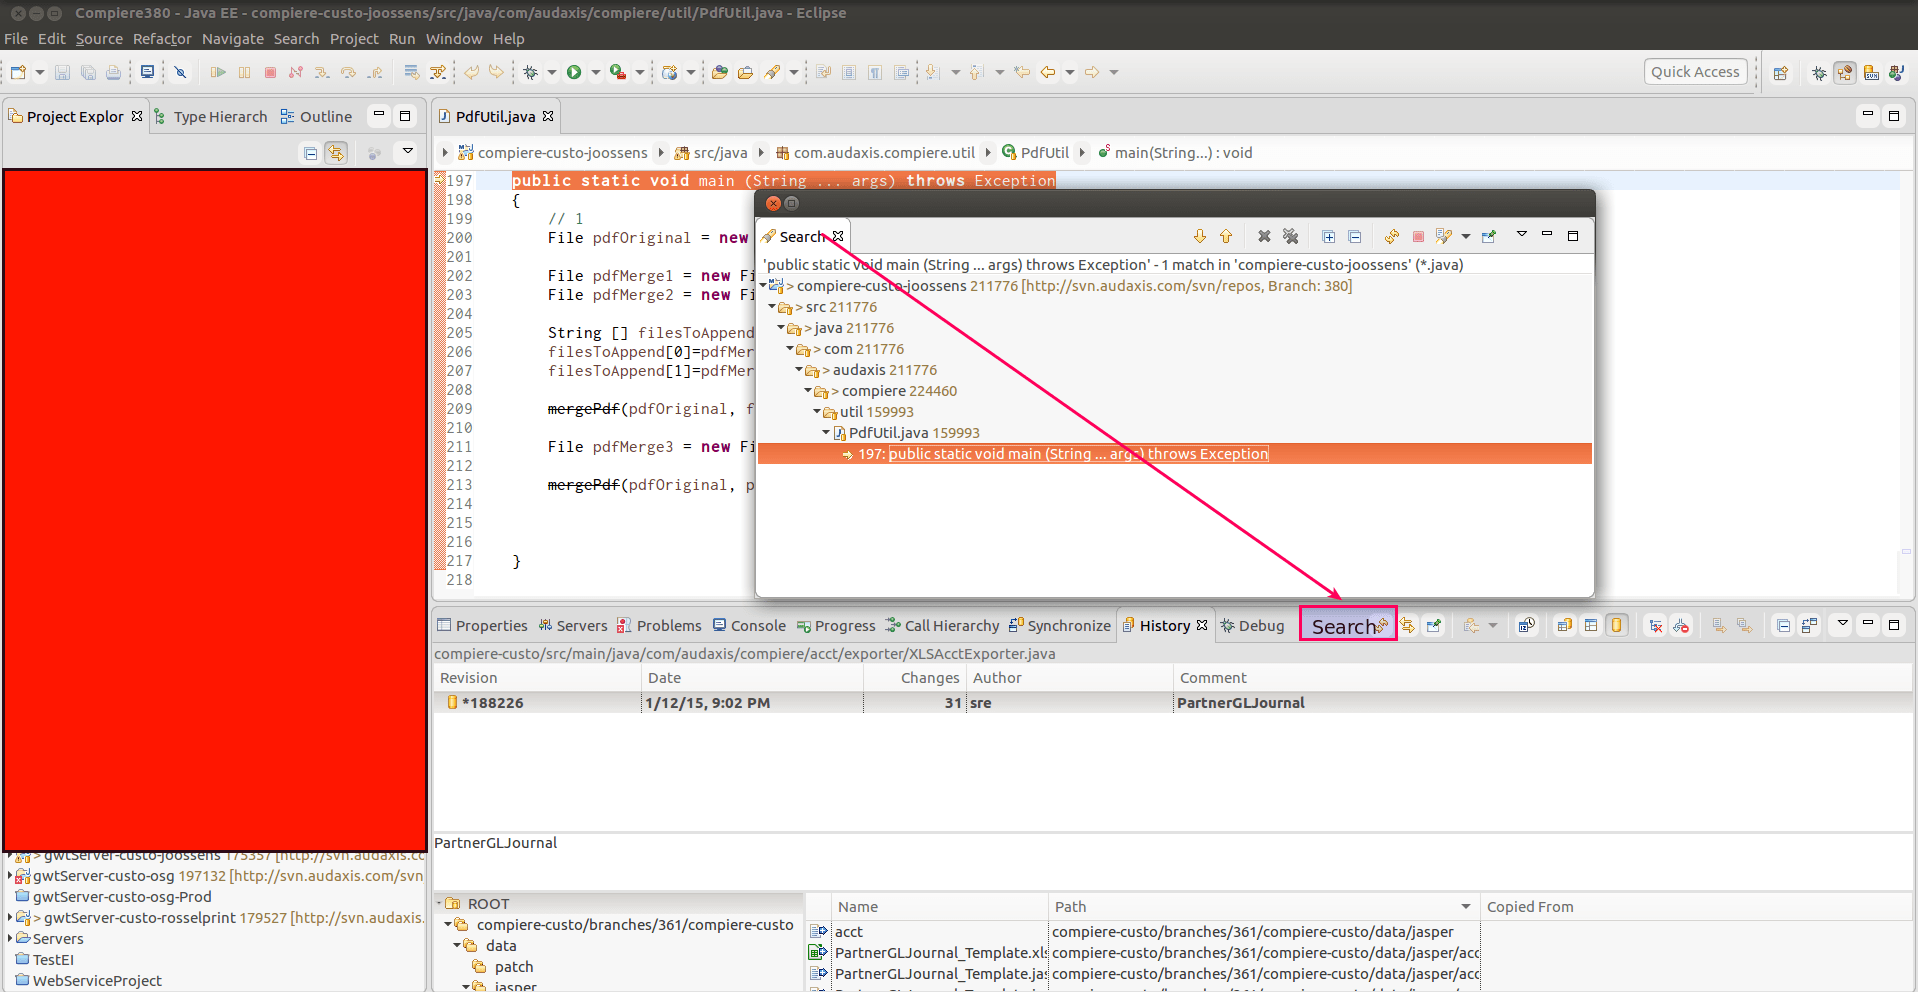Screen dimensions: 1918x992
Task: Run the program with the green Run button
Action: pos(574,72)
